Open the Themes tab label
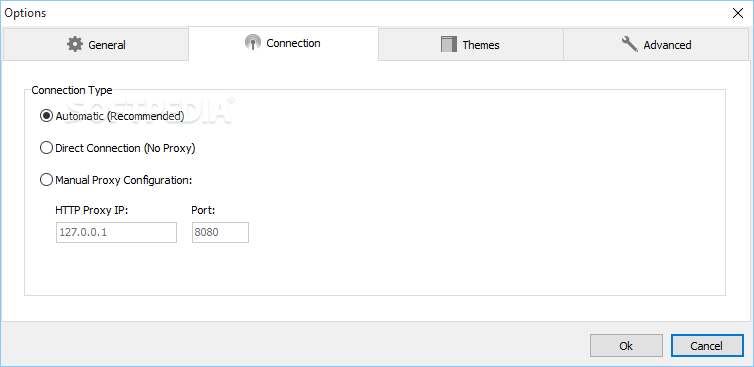The height and width of the screenshot is (367, 754). (x=481, y=45)
